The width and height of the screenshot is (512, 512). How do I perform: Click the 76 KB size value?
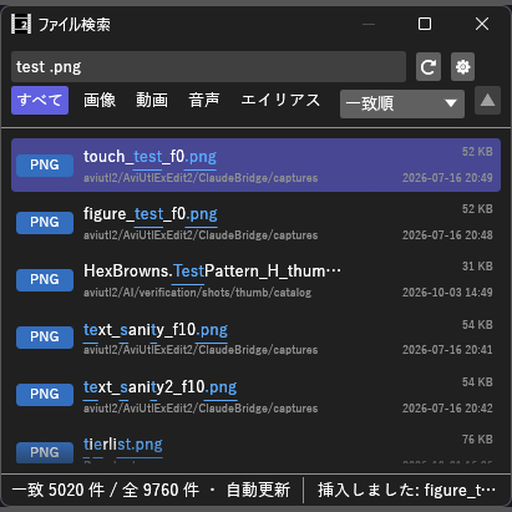tap(477, 439)
